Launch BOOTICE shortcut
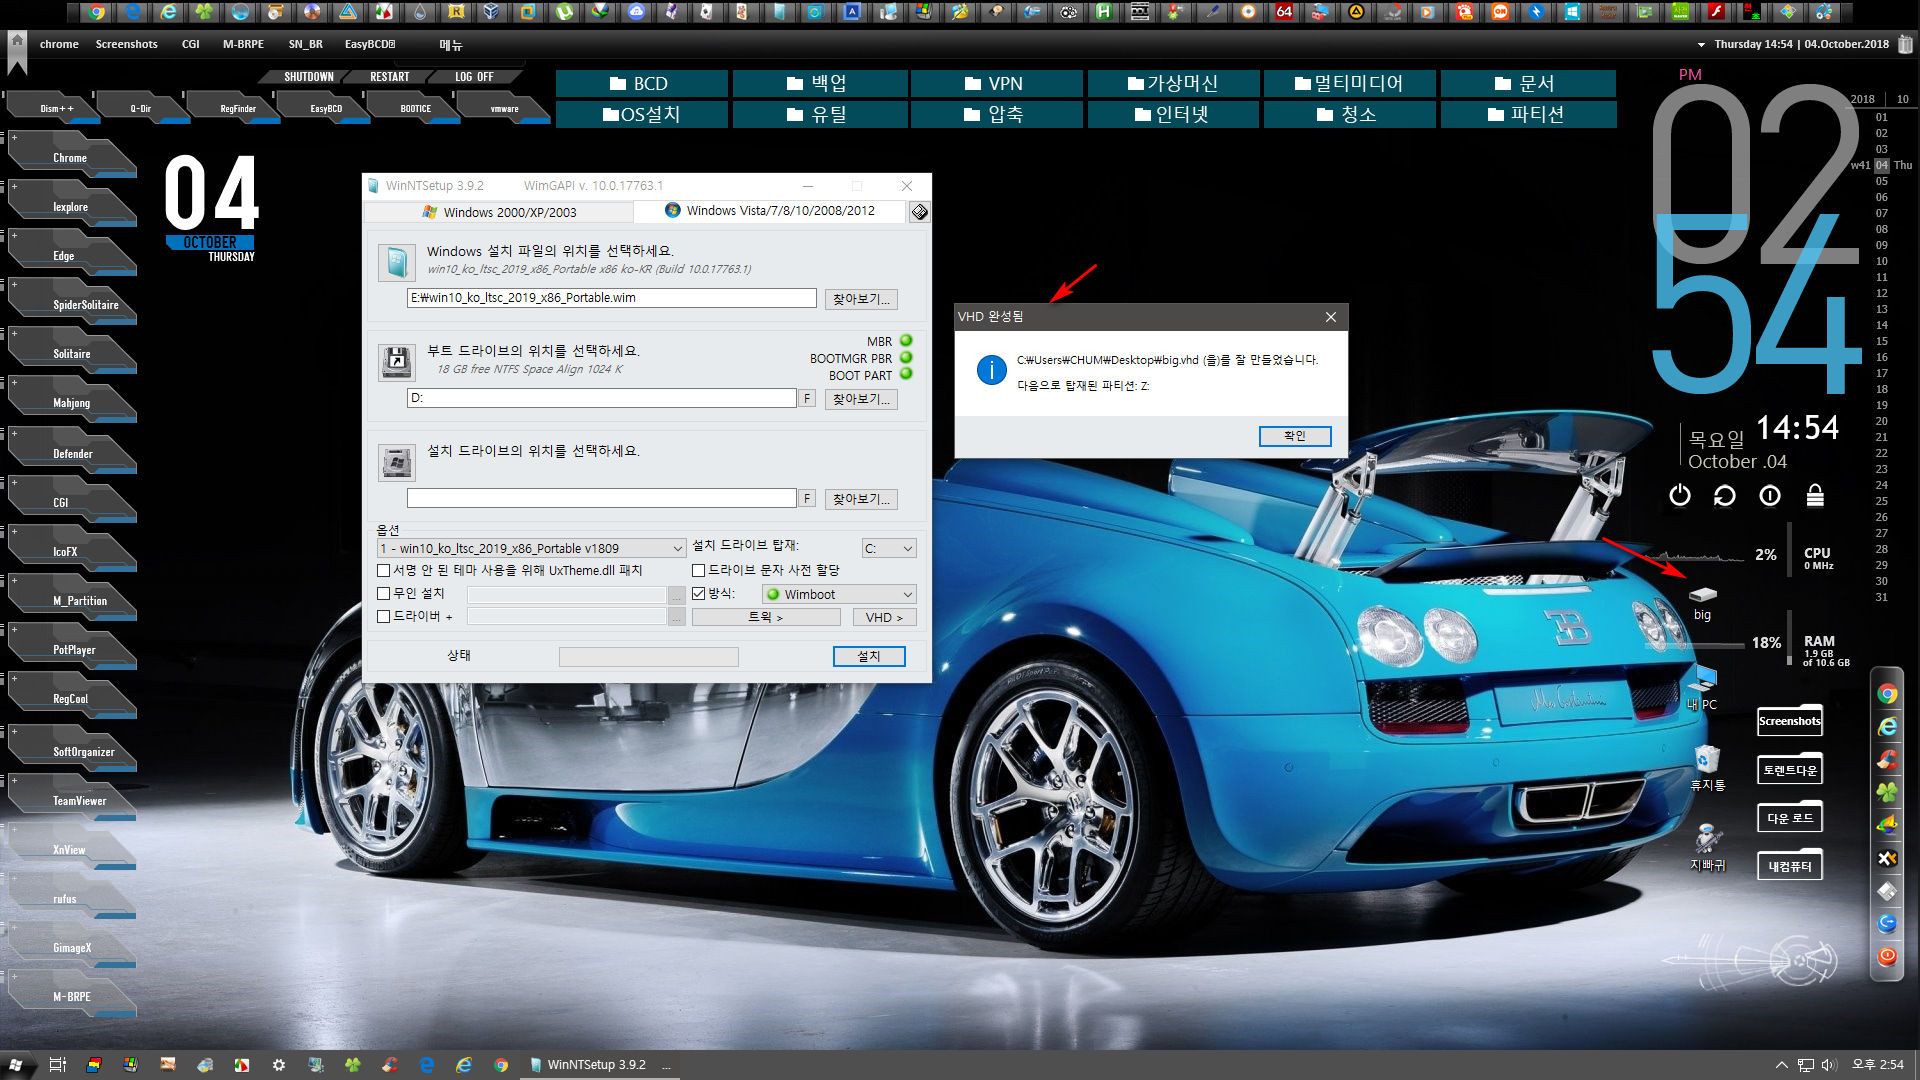1920x1080 pixels. 416,108
